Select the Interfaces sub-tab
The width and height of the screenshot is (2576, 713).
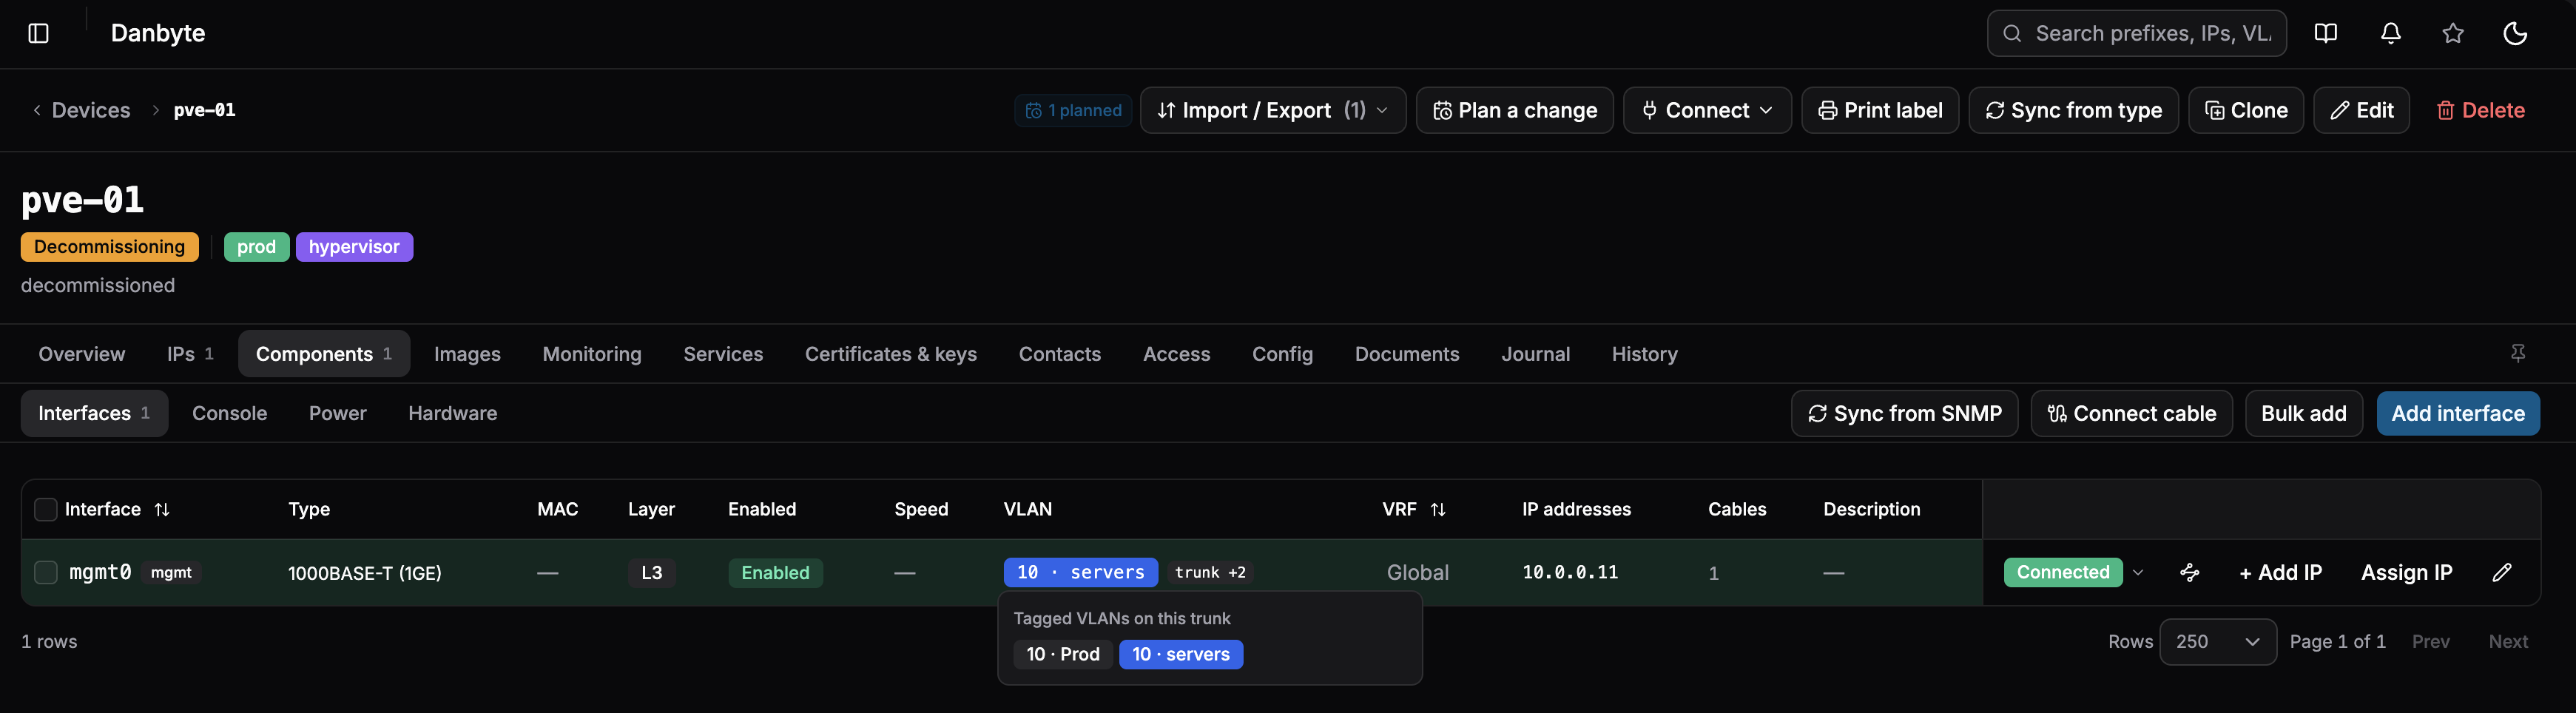coord(94,413)
